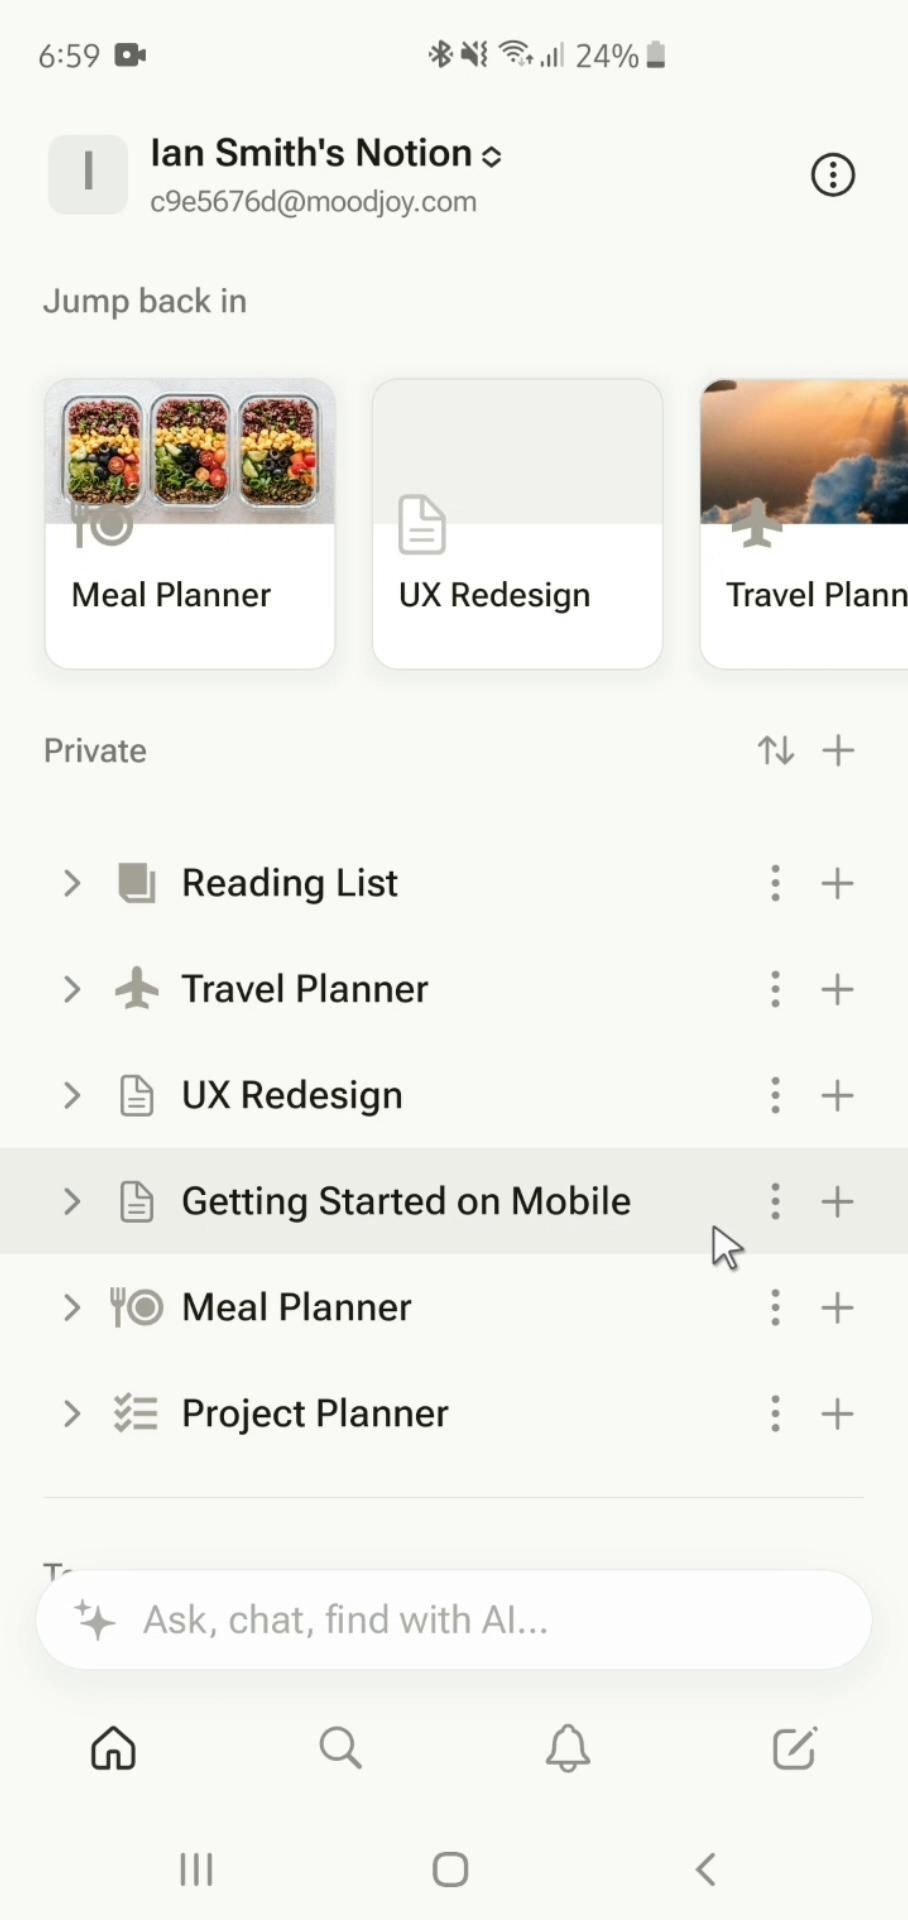The width and height of the screenshot is (908, 1920).
Task: Expand the UX Redesign page chevron
Action: 71,1095
